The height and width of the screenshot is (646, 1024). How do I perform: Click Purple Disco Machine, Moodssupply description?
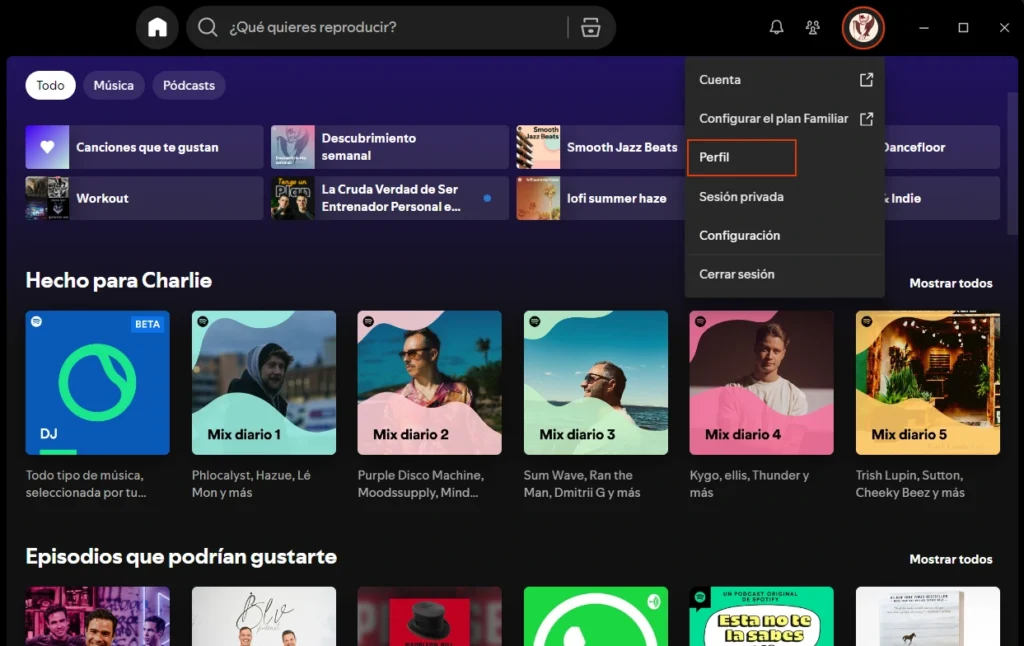point(421,484)
